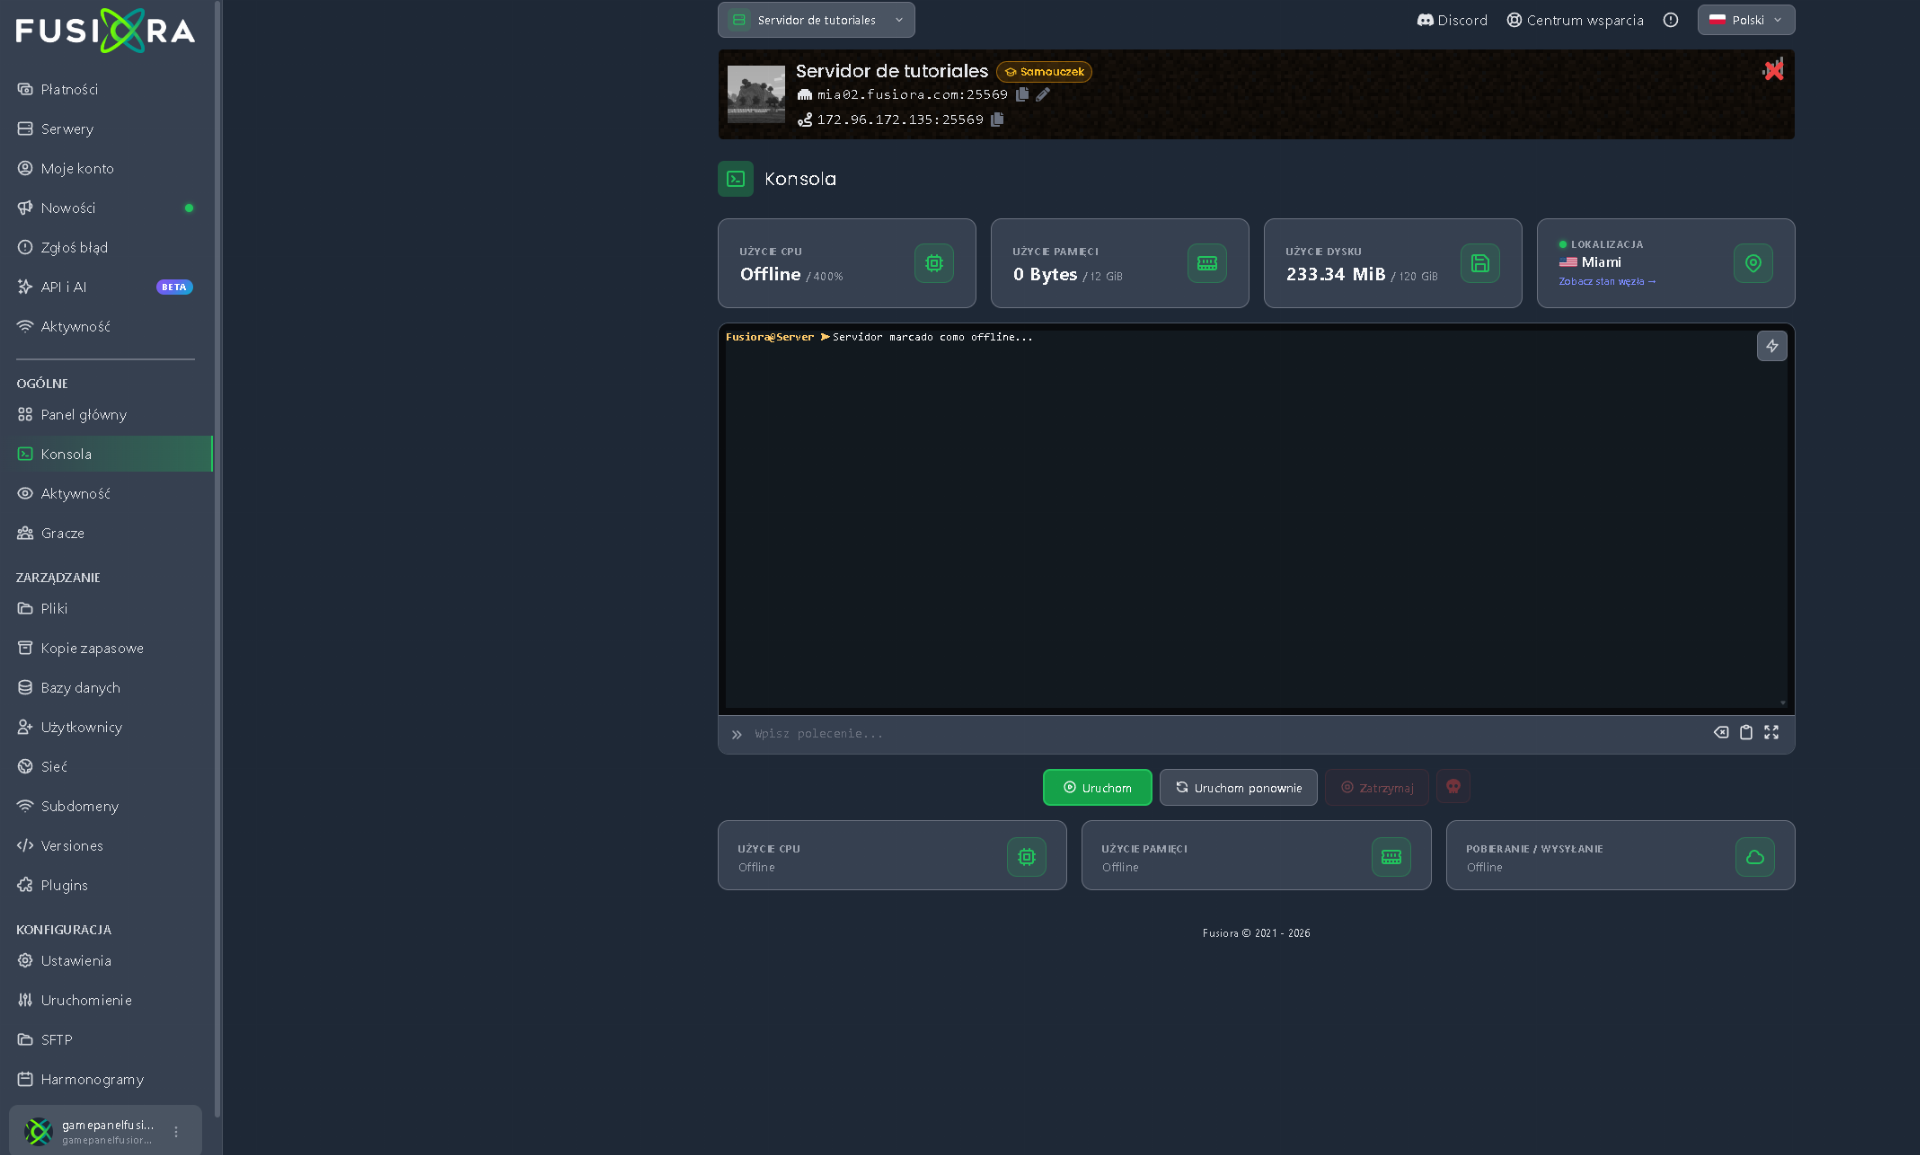
Task: Click the location pin icon in Lokalizacja card
Action: (x=1753, y=263)
